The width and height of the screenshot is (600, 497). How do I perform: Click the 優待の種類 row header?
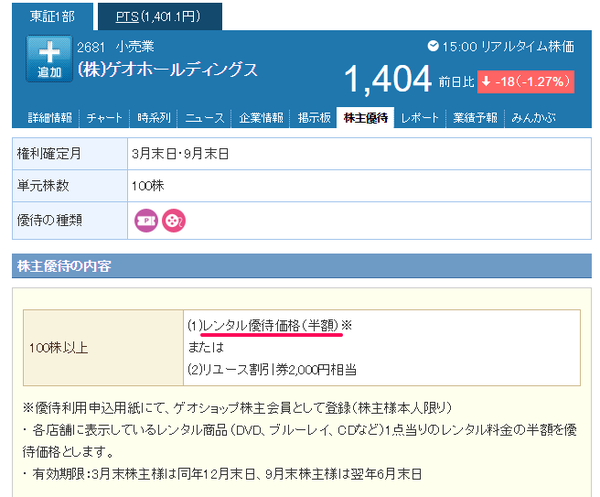70,221
